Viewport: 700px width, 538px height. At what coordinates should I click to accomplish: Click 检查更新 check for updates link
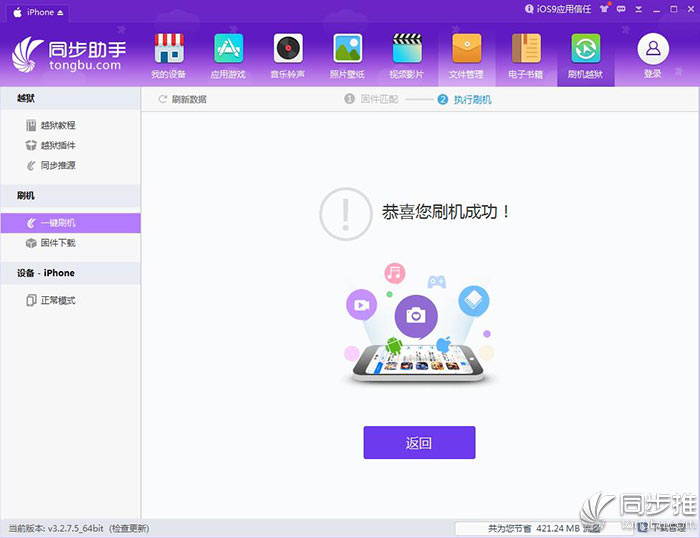pyautogui.click(x=129, y=529)
